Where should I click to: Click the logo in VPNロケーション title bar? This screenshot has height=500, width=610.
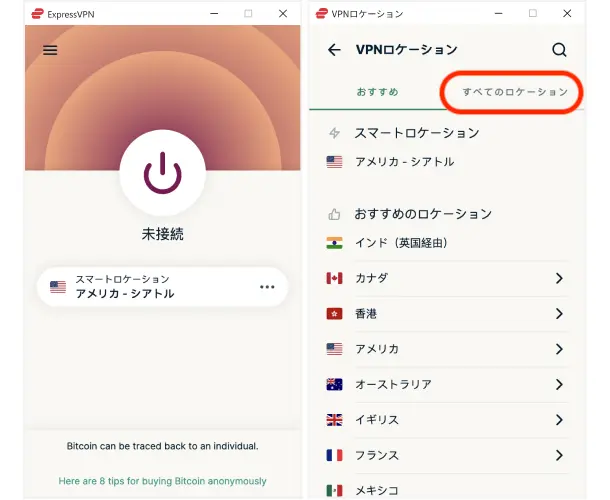pos(322,14)
